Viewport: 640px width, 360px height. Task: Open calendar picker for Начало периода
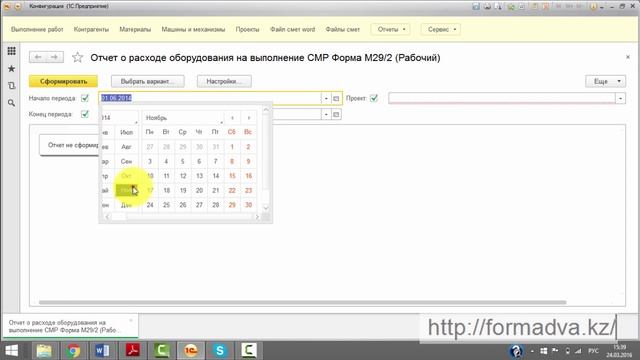(336, 98)
